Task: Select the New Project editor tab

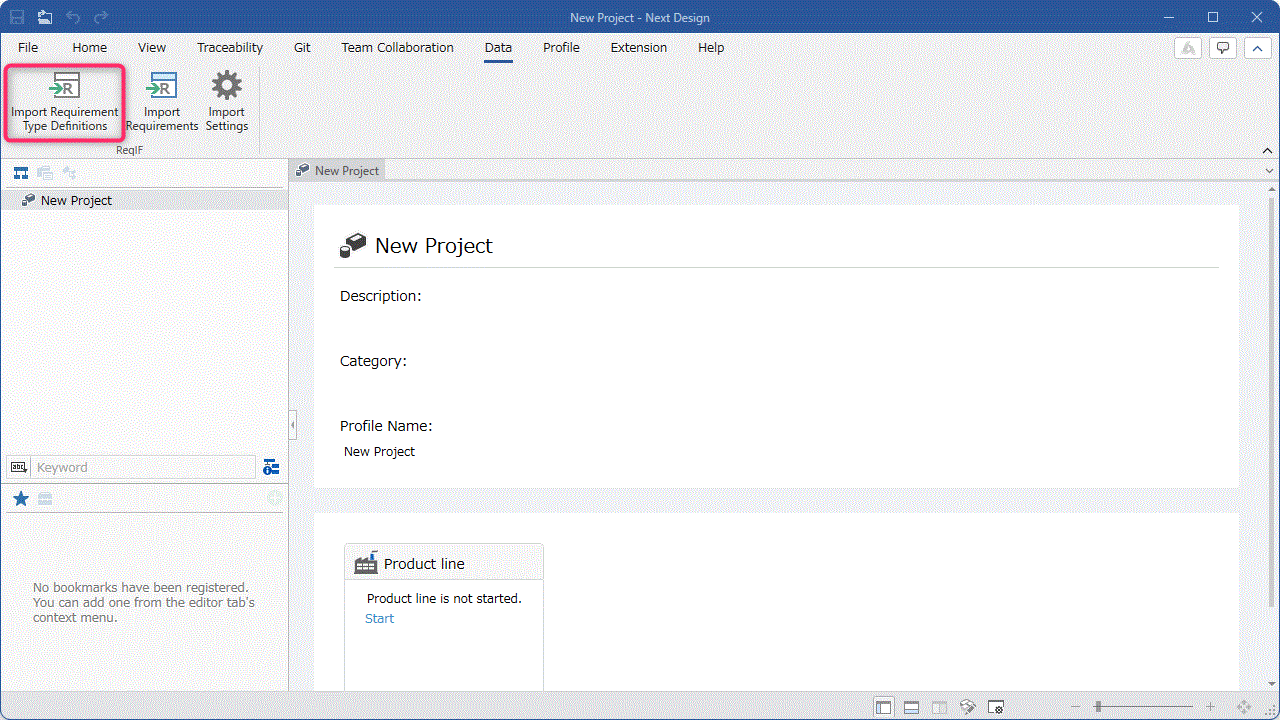Action: pos(337,171)
